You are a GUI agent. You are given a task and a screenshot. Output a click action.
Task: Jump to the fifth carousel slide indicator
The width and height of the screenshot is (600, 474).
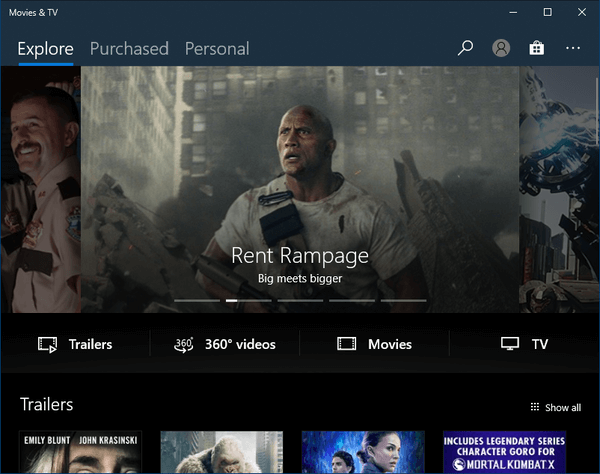coord(403,301)
